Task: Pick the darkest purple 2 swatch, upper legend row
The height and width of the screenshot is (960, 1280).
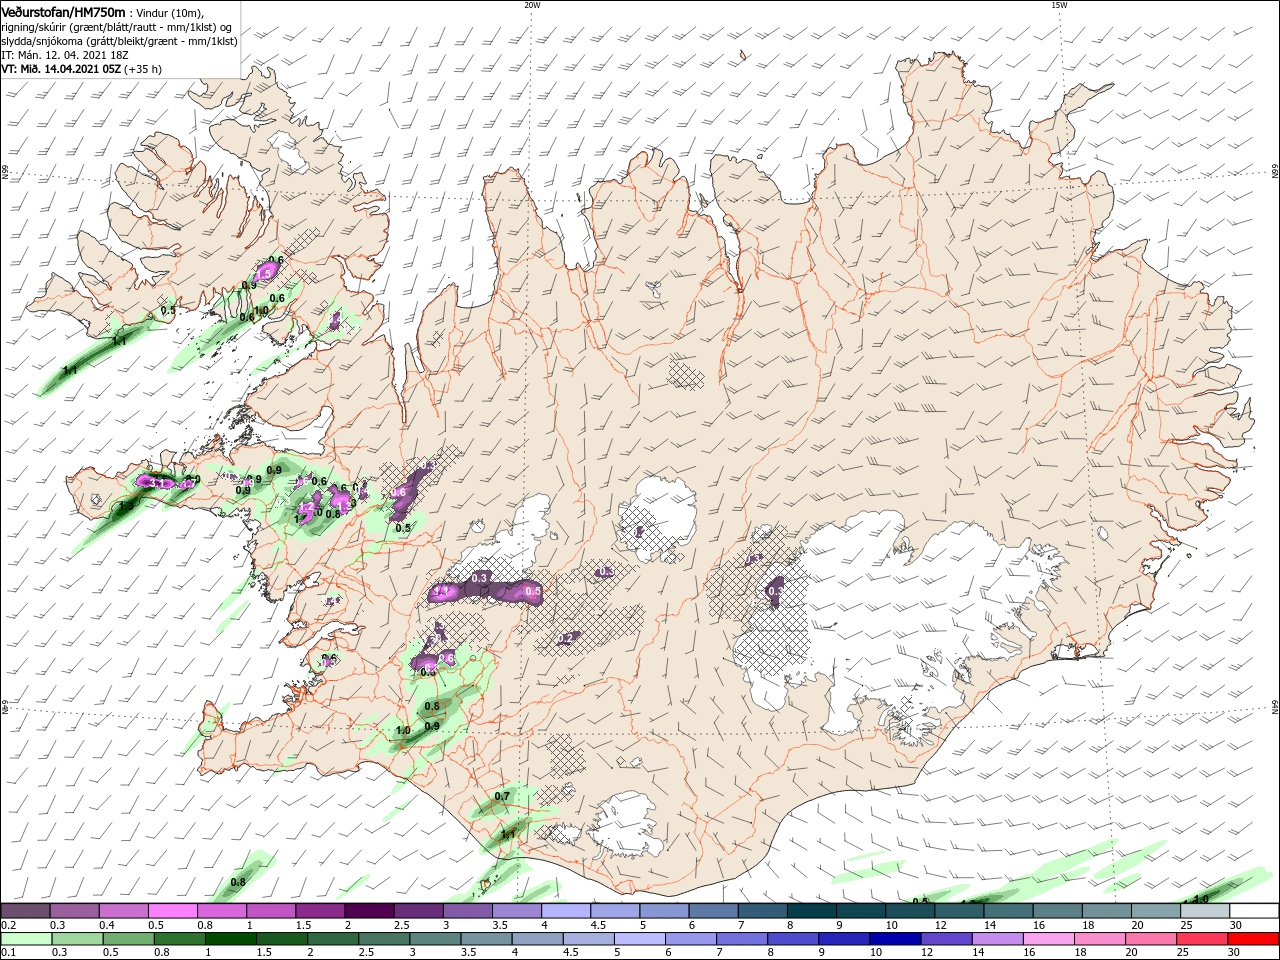Action: pyautogui.click(x=368, y=911)
